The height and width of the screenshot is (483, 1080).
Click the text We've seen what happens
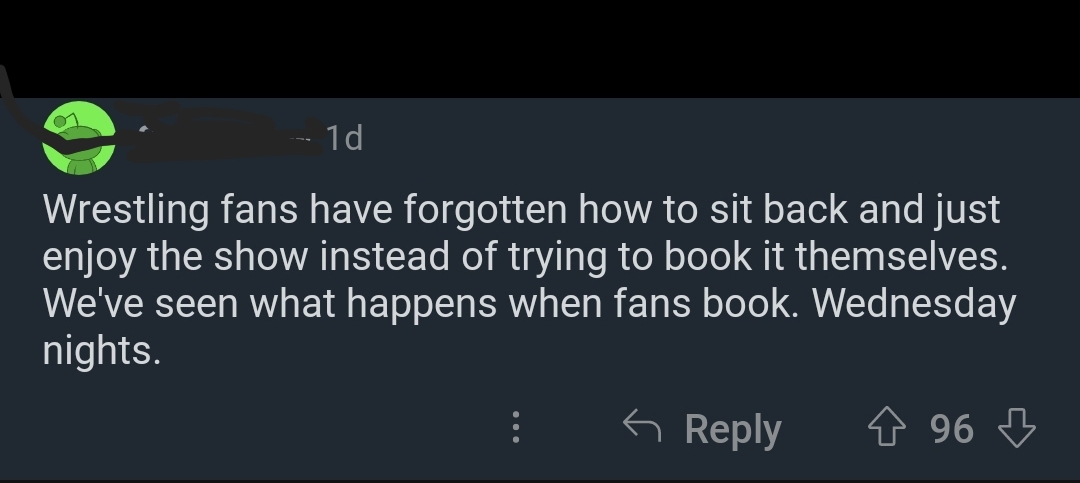click(x=270, y=305)
